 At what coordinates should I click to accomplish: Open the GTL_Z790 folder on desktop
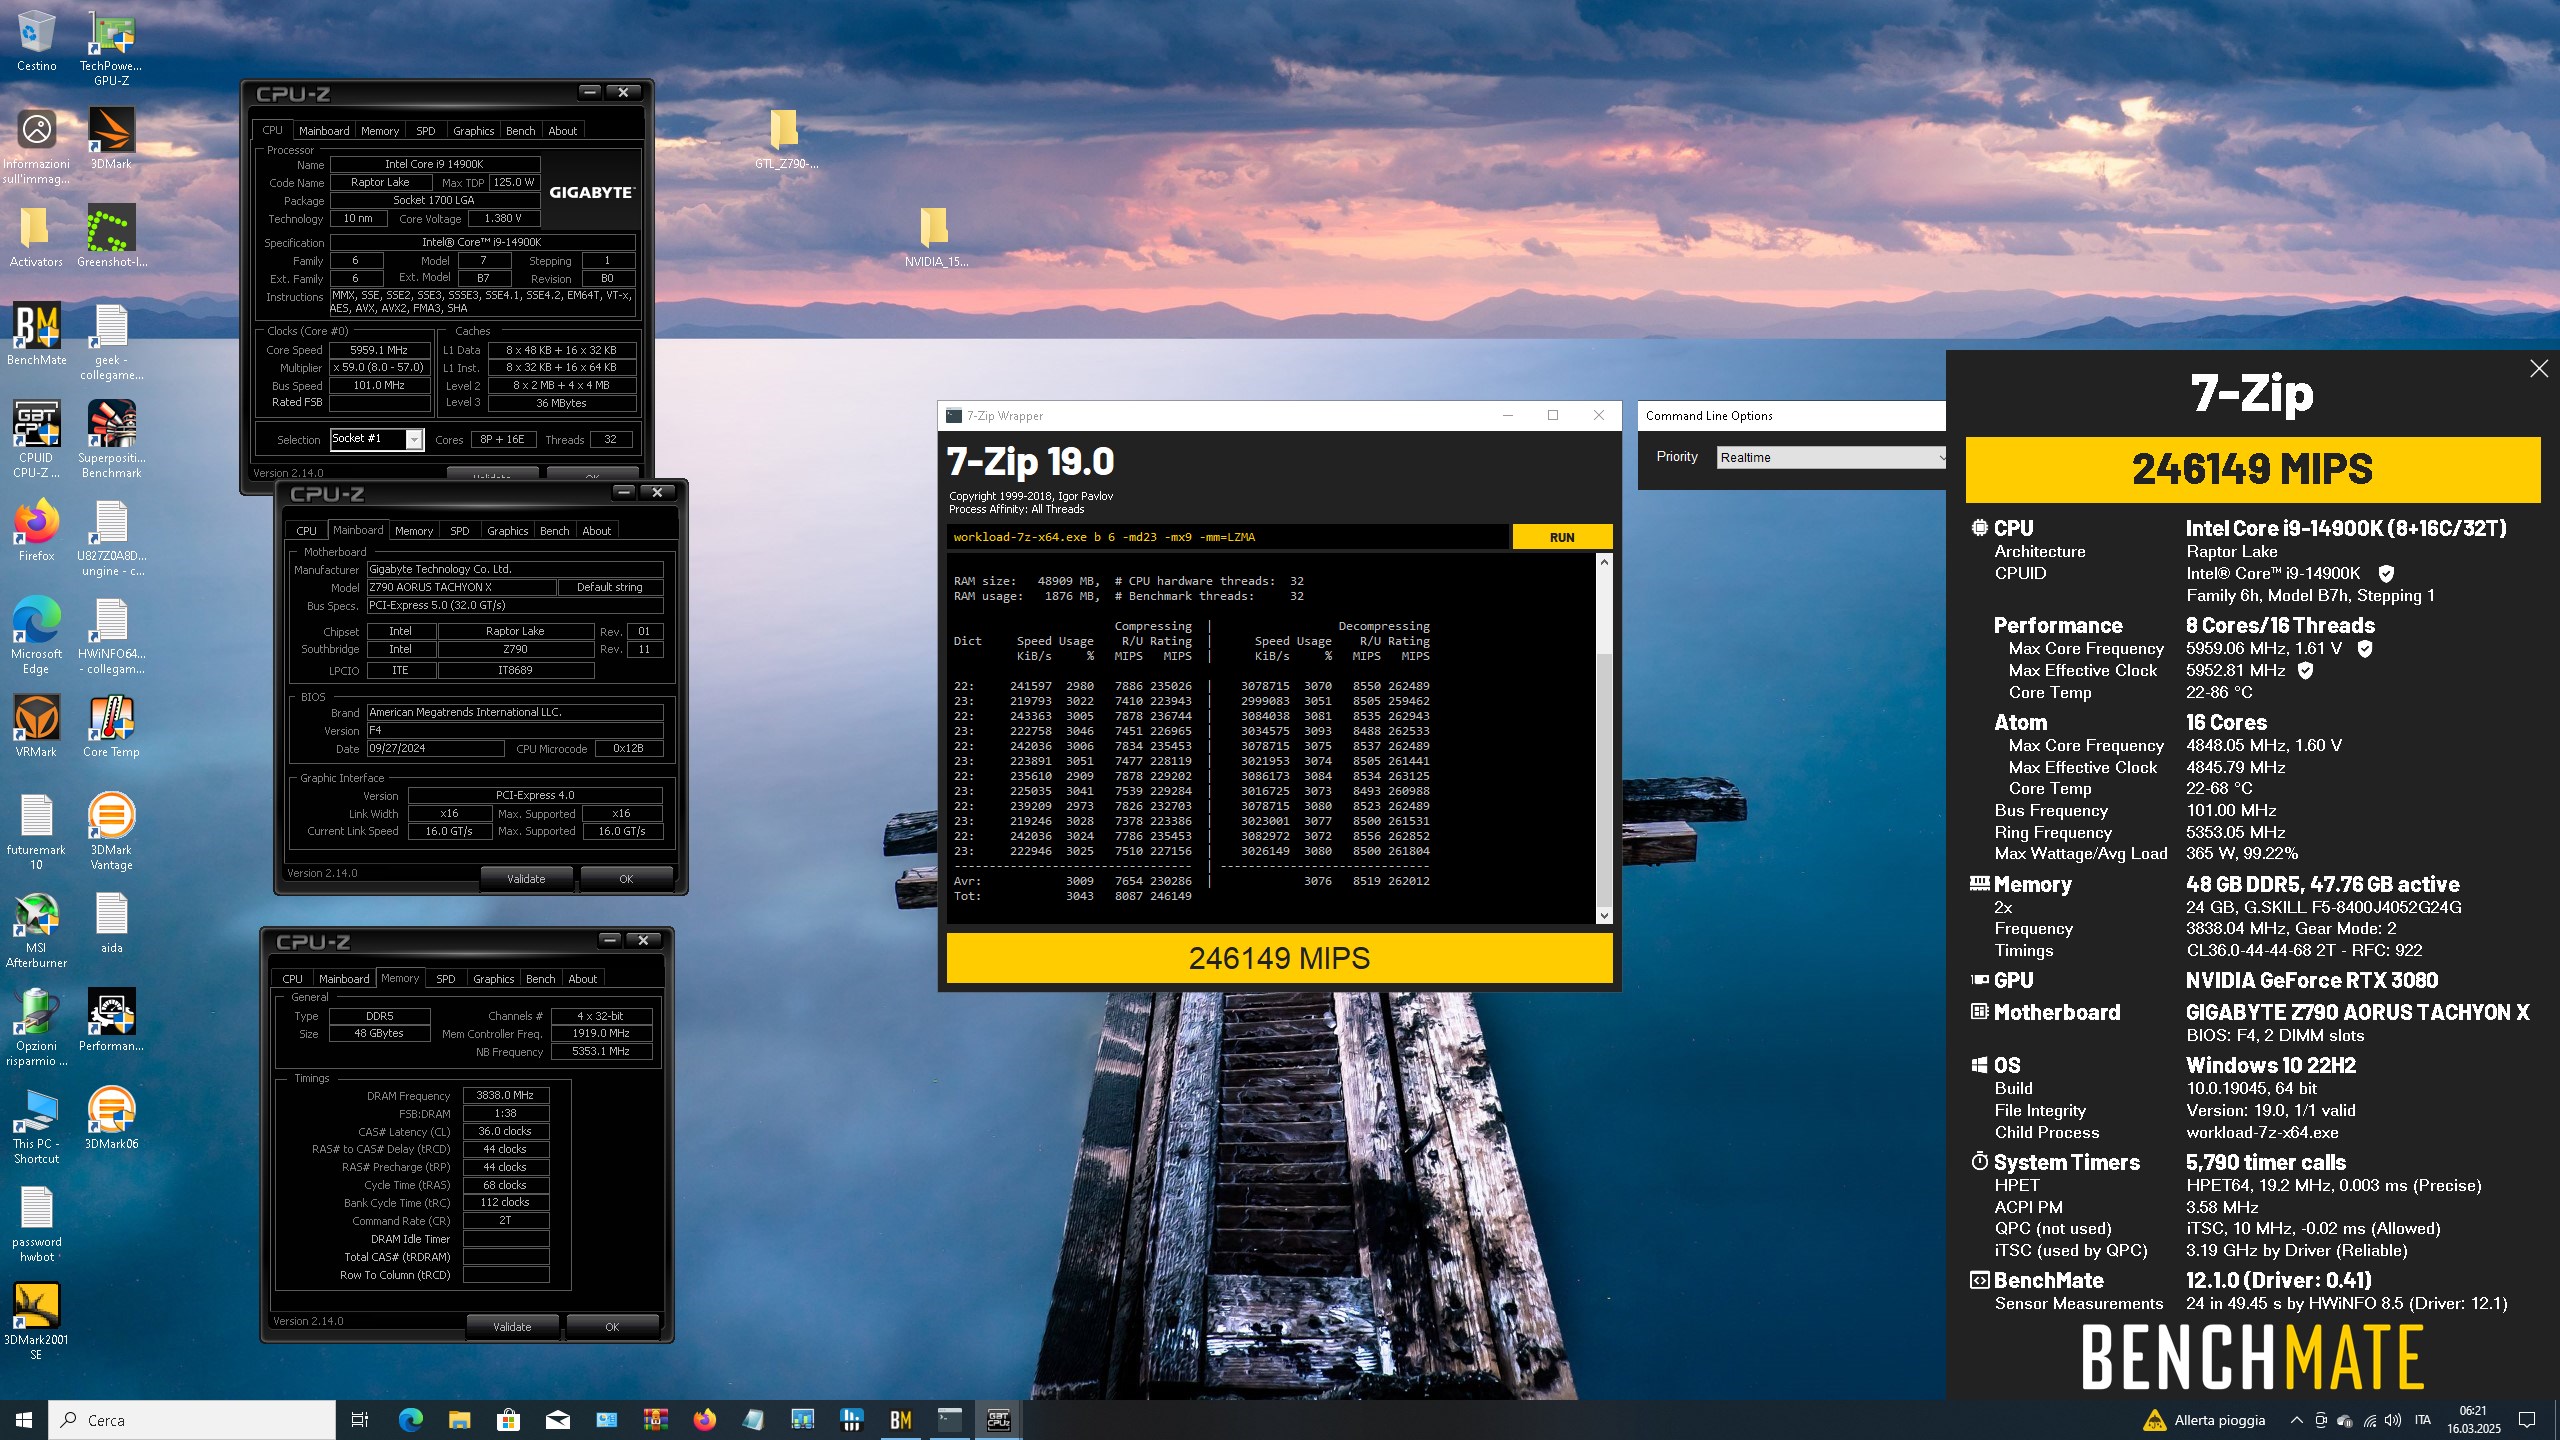[x=786, y=140]
